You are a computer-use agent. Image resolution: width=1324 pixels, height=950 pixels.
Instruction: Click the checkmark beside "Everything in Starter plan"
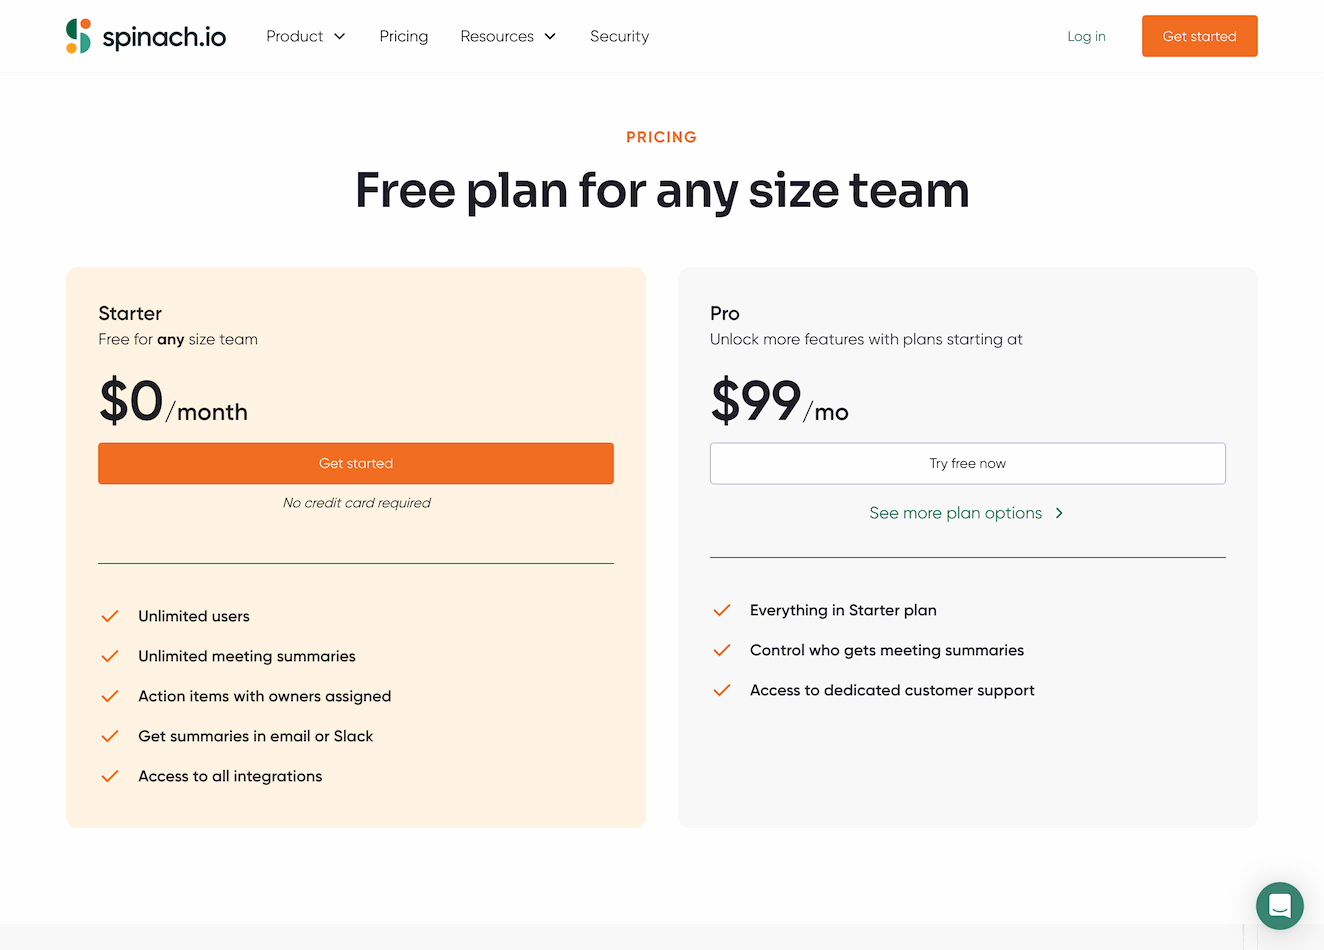coord(722,610)
